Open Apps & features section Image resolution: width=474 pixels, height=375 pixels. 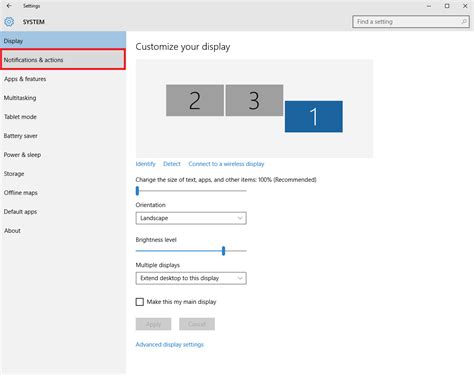click(x=63, y=79)
